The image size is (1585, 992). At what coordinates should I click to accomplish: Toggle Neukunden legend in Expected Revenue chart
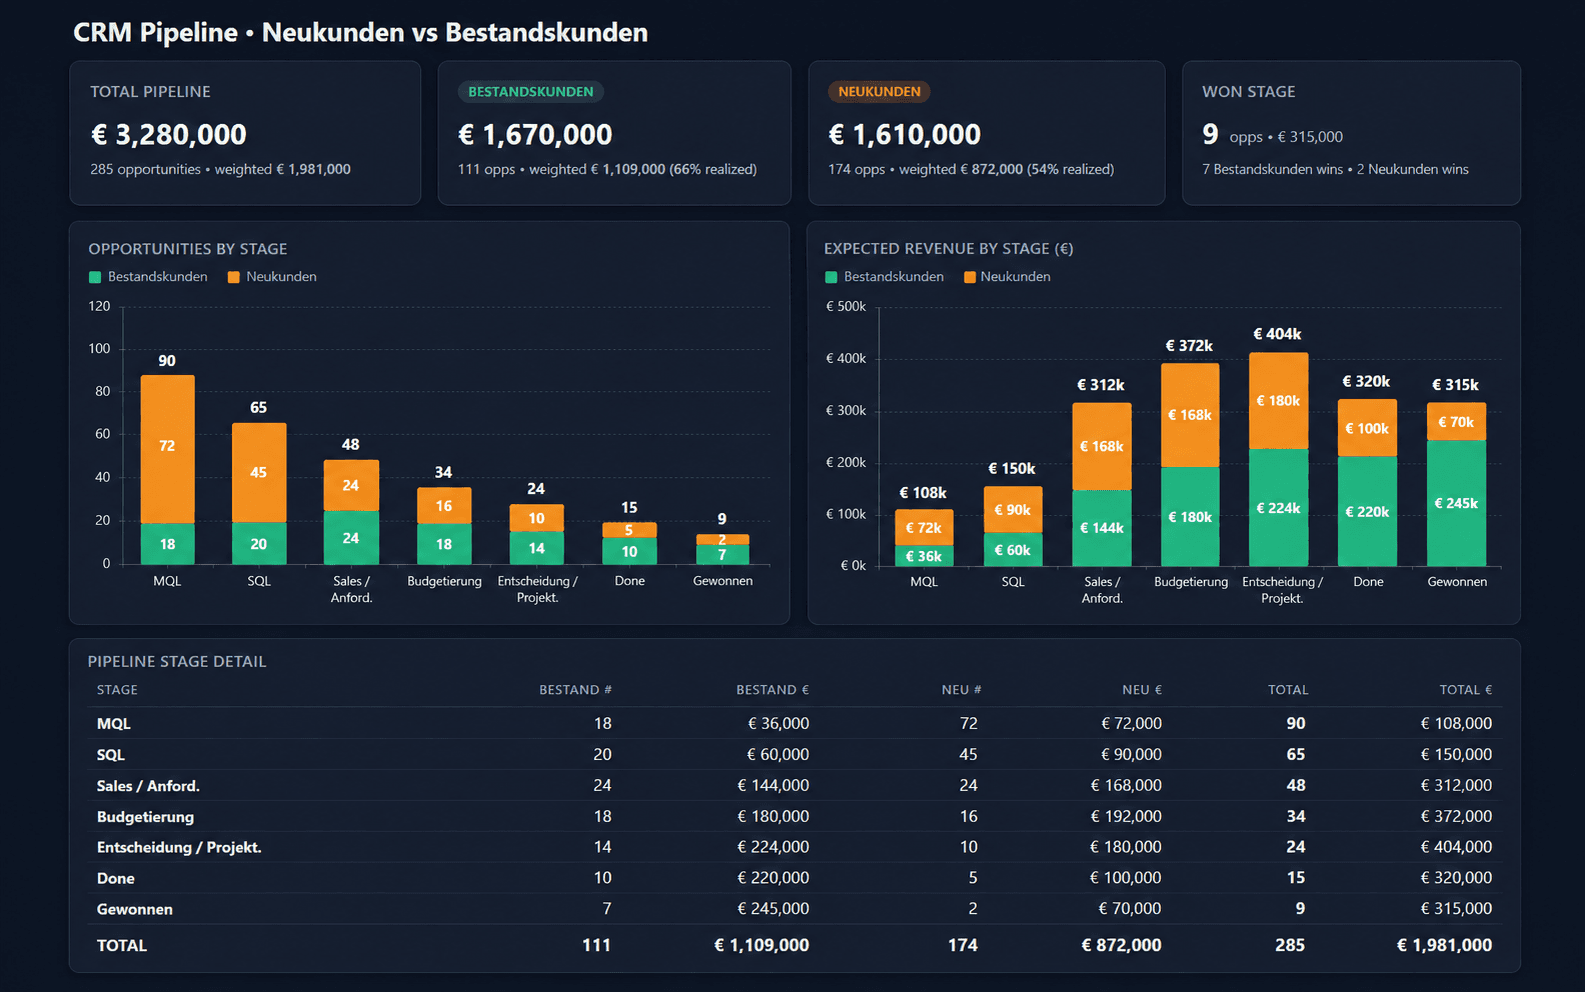point(1007,277)
